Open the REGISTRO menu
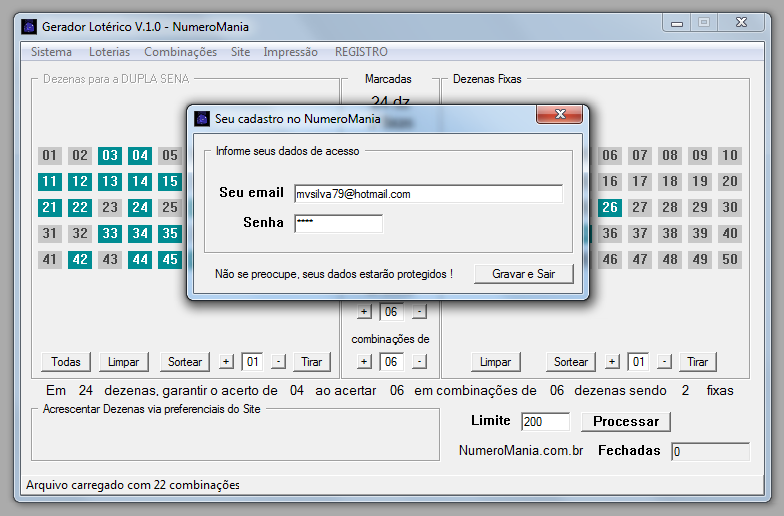This screenshot has width=784, height=516. tap(361, 52)
